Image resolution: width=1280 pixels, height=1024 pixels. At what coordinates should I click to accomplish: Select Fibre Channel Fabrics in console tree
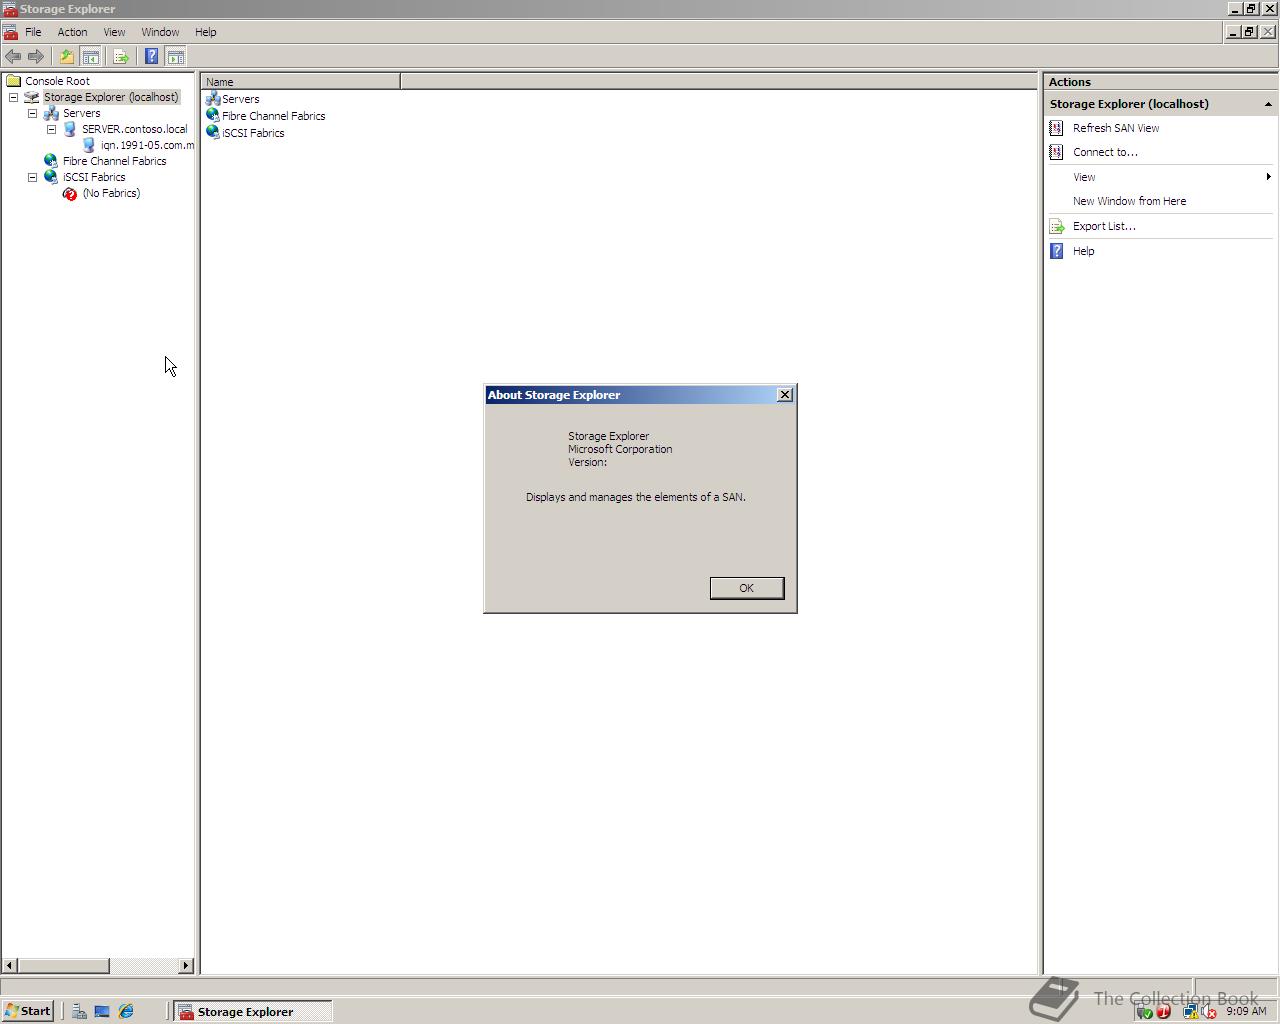point(114,161)
